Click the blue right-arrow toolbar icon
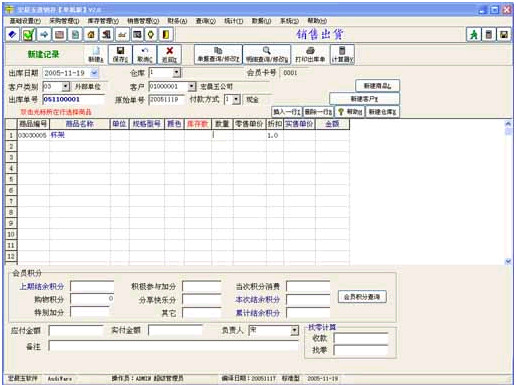 tap(44, 34)
